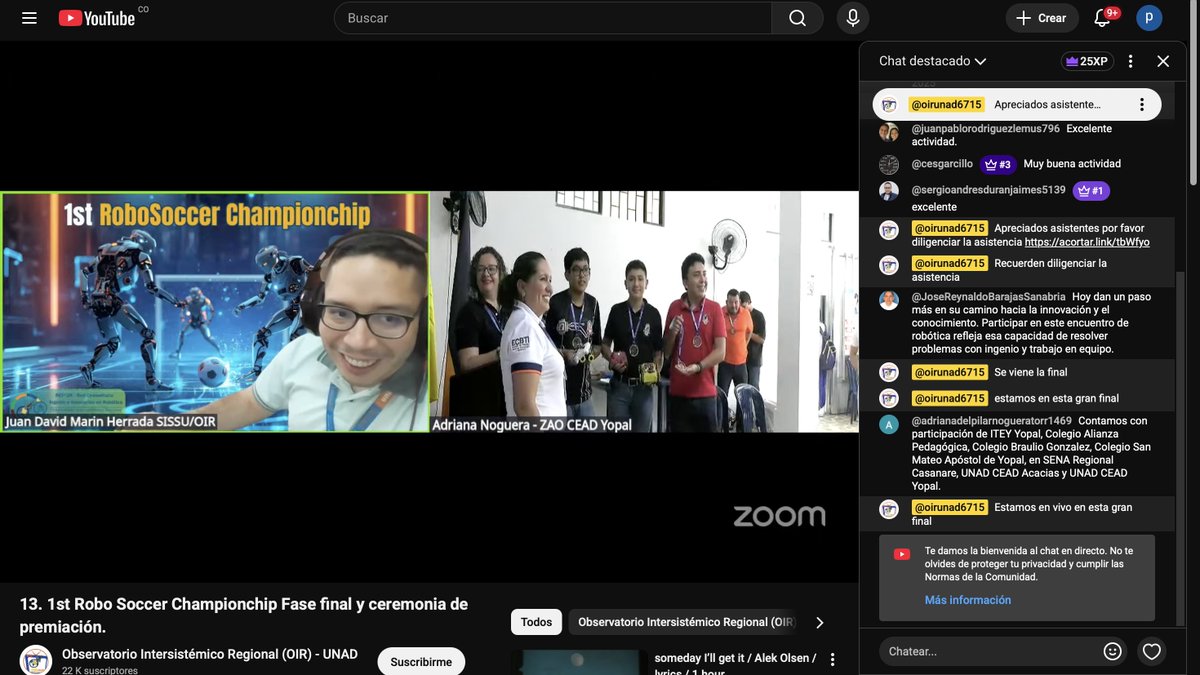1200x675 pixels.
Task: Open the hamburger guide menu
Action: (x=29, y=18)
